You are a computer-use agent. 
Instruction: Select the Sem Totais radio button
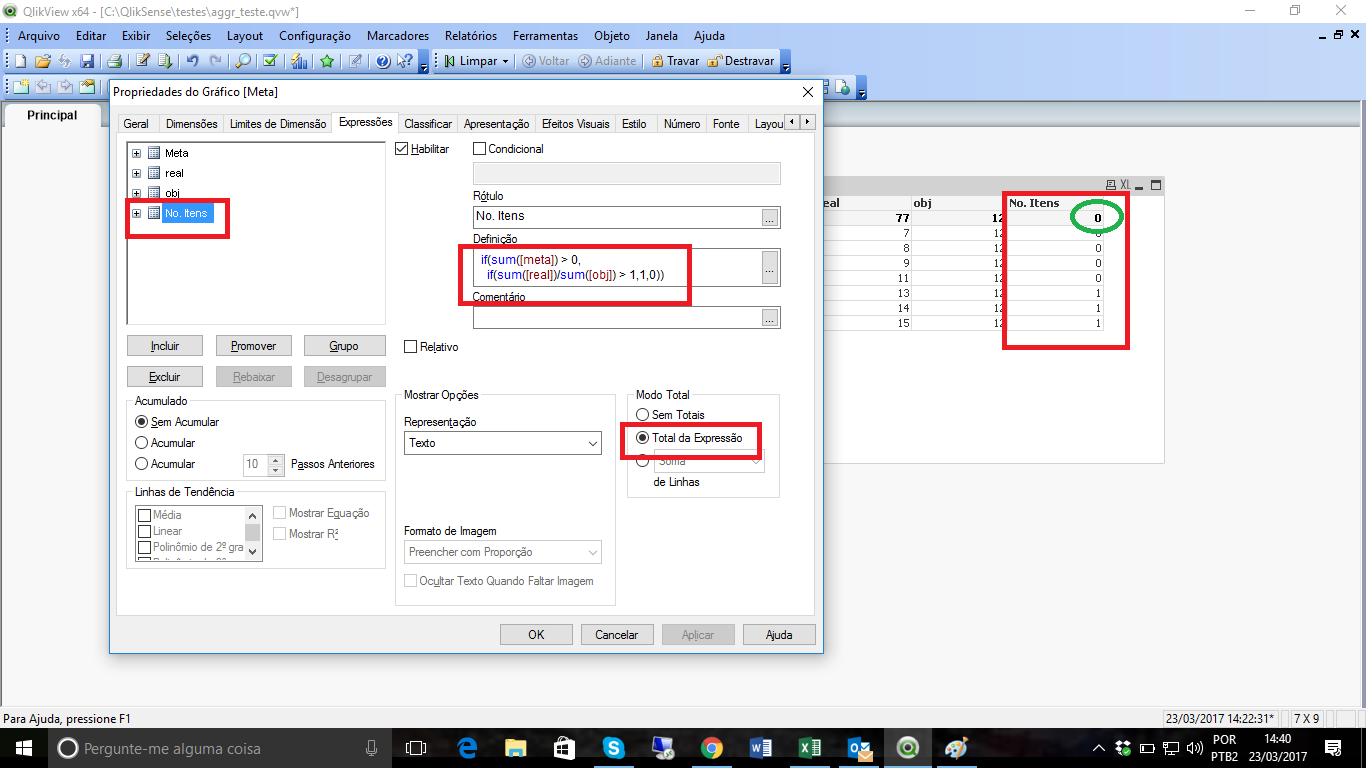642,414
